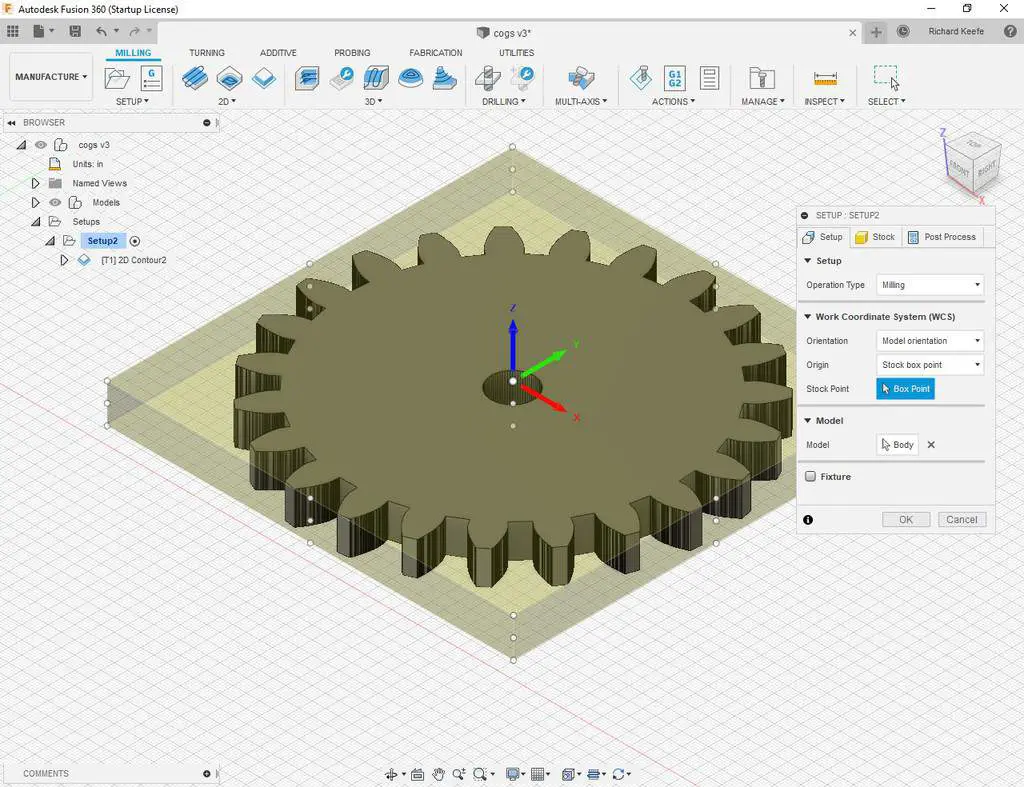
Task: Enable the Fixture checkbox in Setup panel
Action: point(810,477)
